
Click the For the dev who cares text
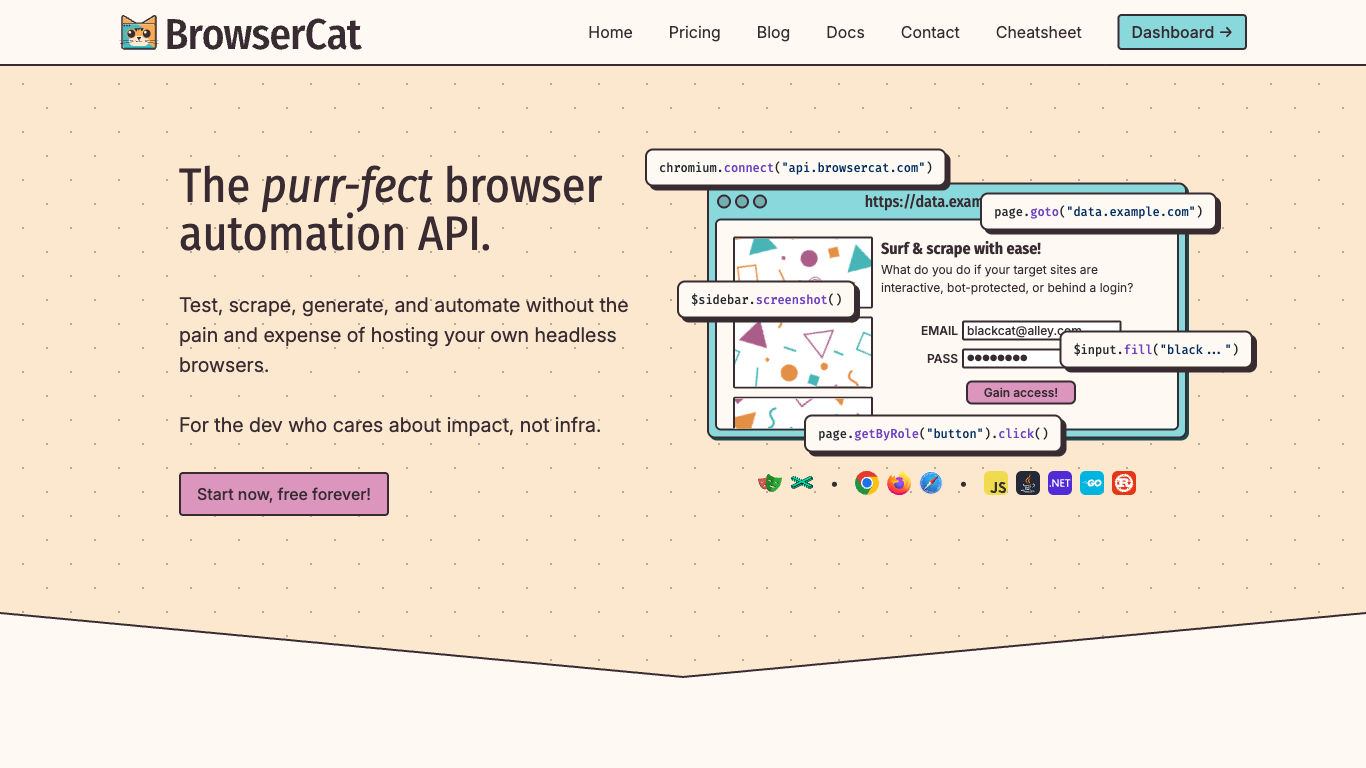[390, 425]
